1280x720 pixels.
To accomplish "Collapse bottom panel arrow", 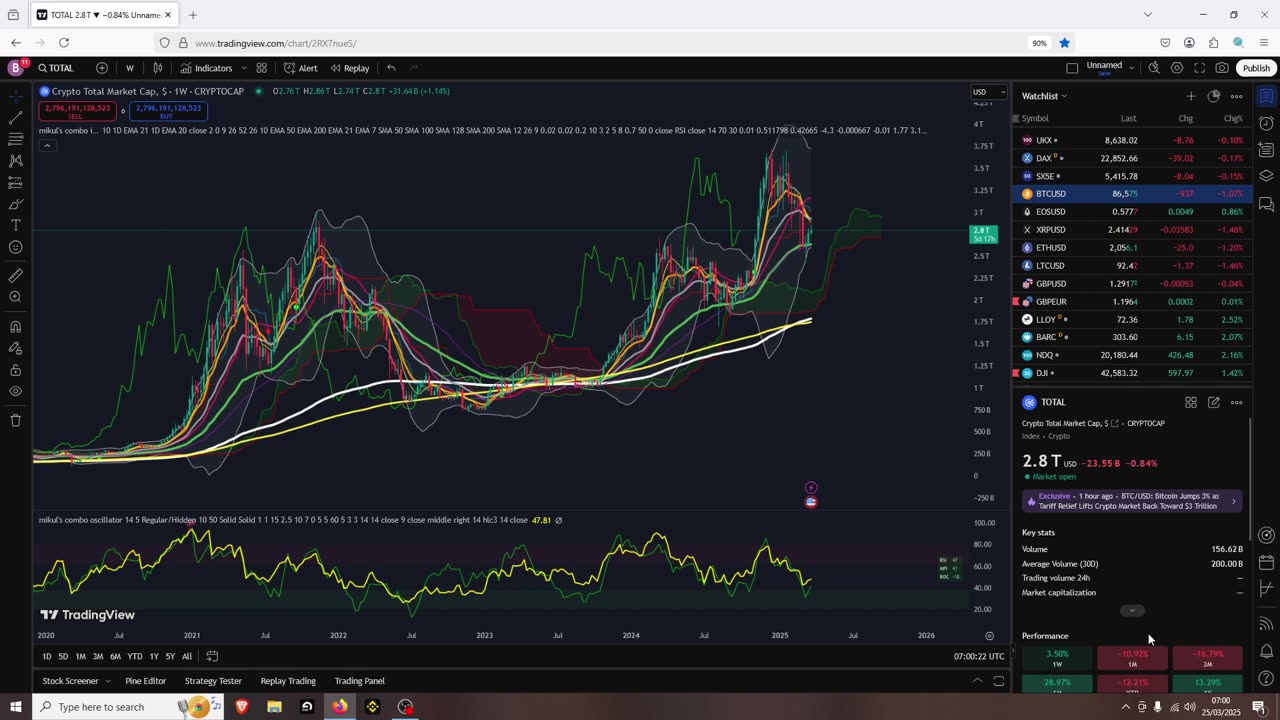I will click(977, 681).
